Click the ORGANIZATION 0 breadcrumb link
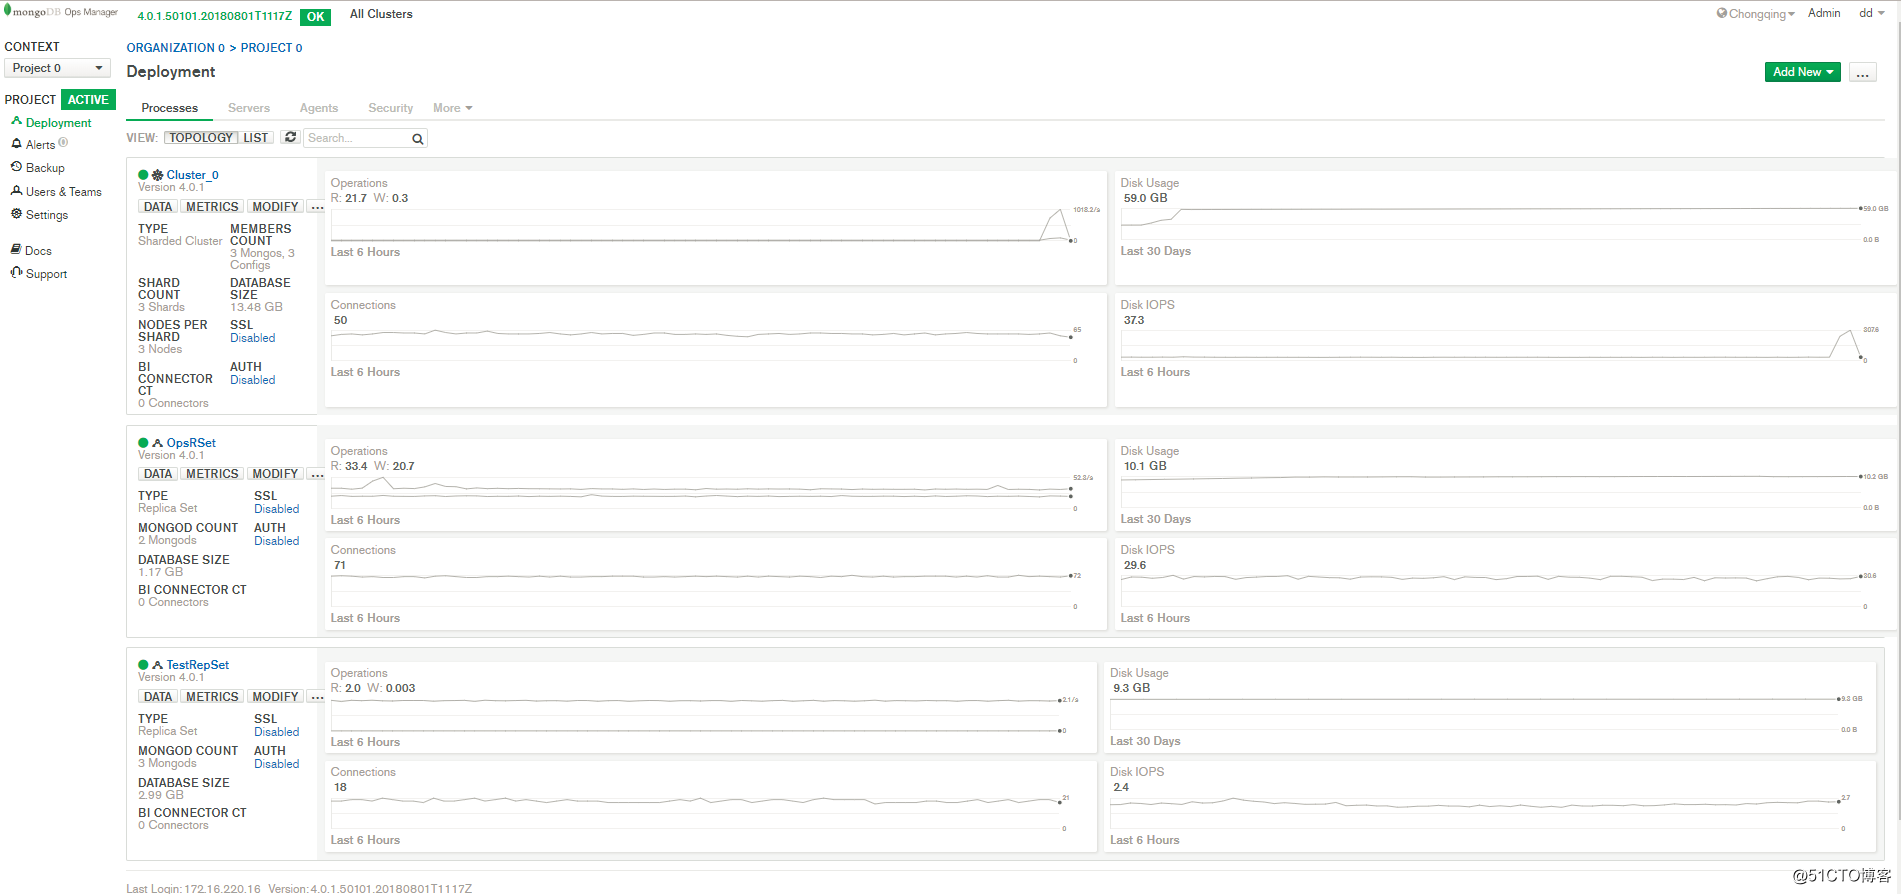 point(175,48)
